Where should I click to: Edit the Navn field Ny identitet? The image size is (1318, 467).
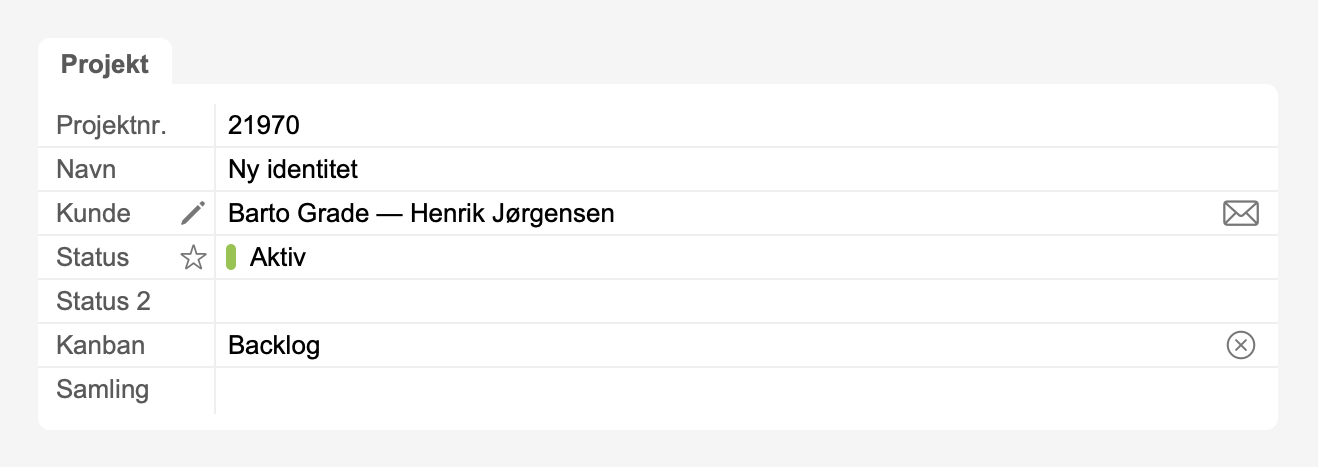click(293, 170)
